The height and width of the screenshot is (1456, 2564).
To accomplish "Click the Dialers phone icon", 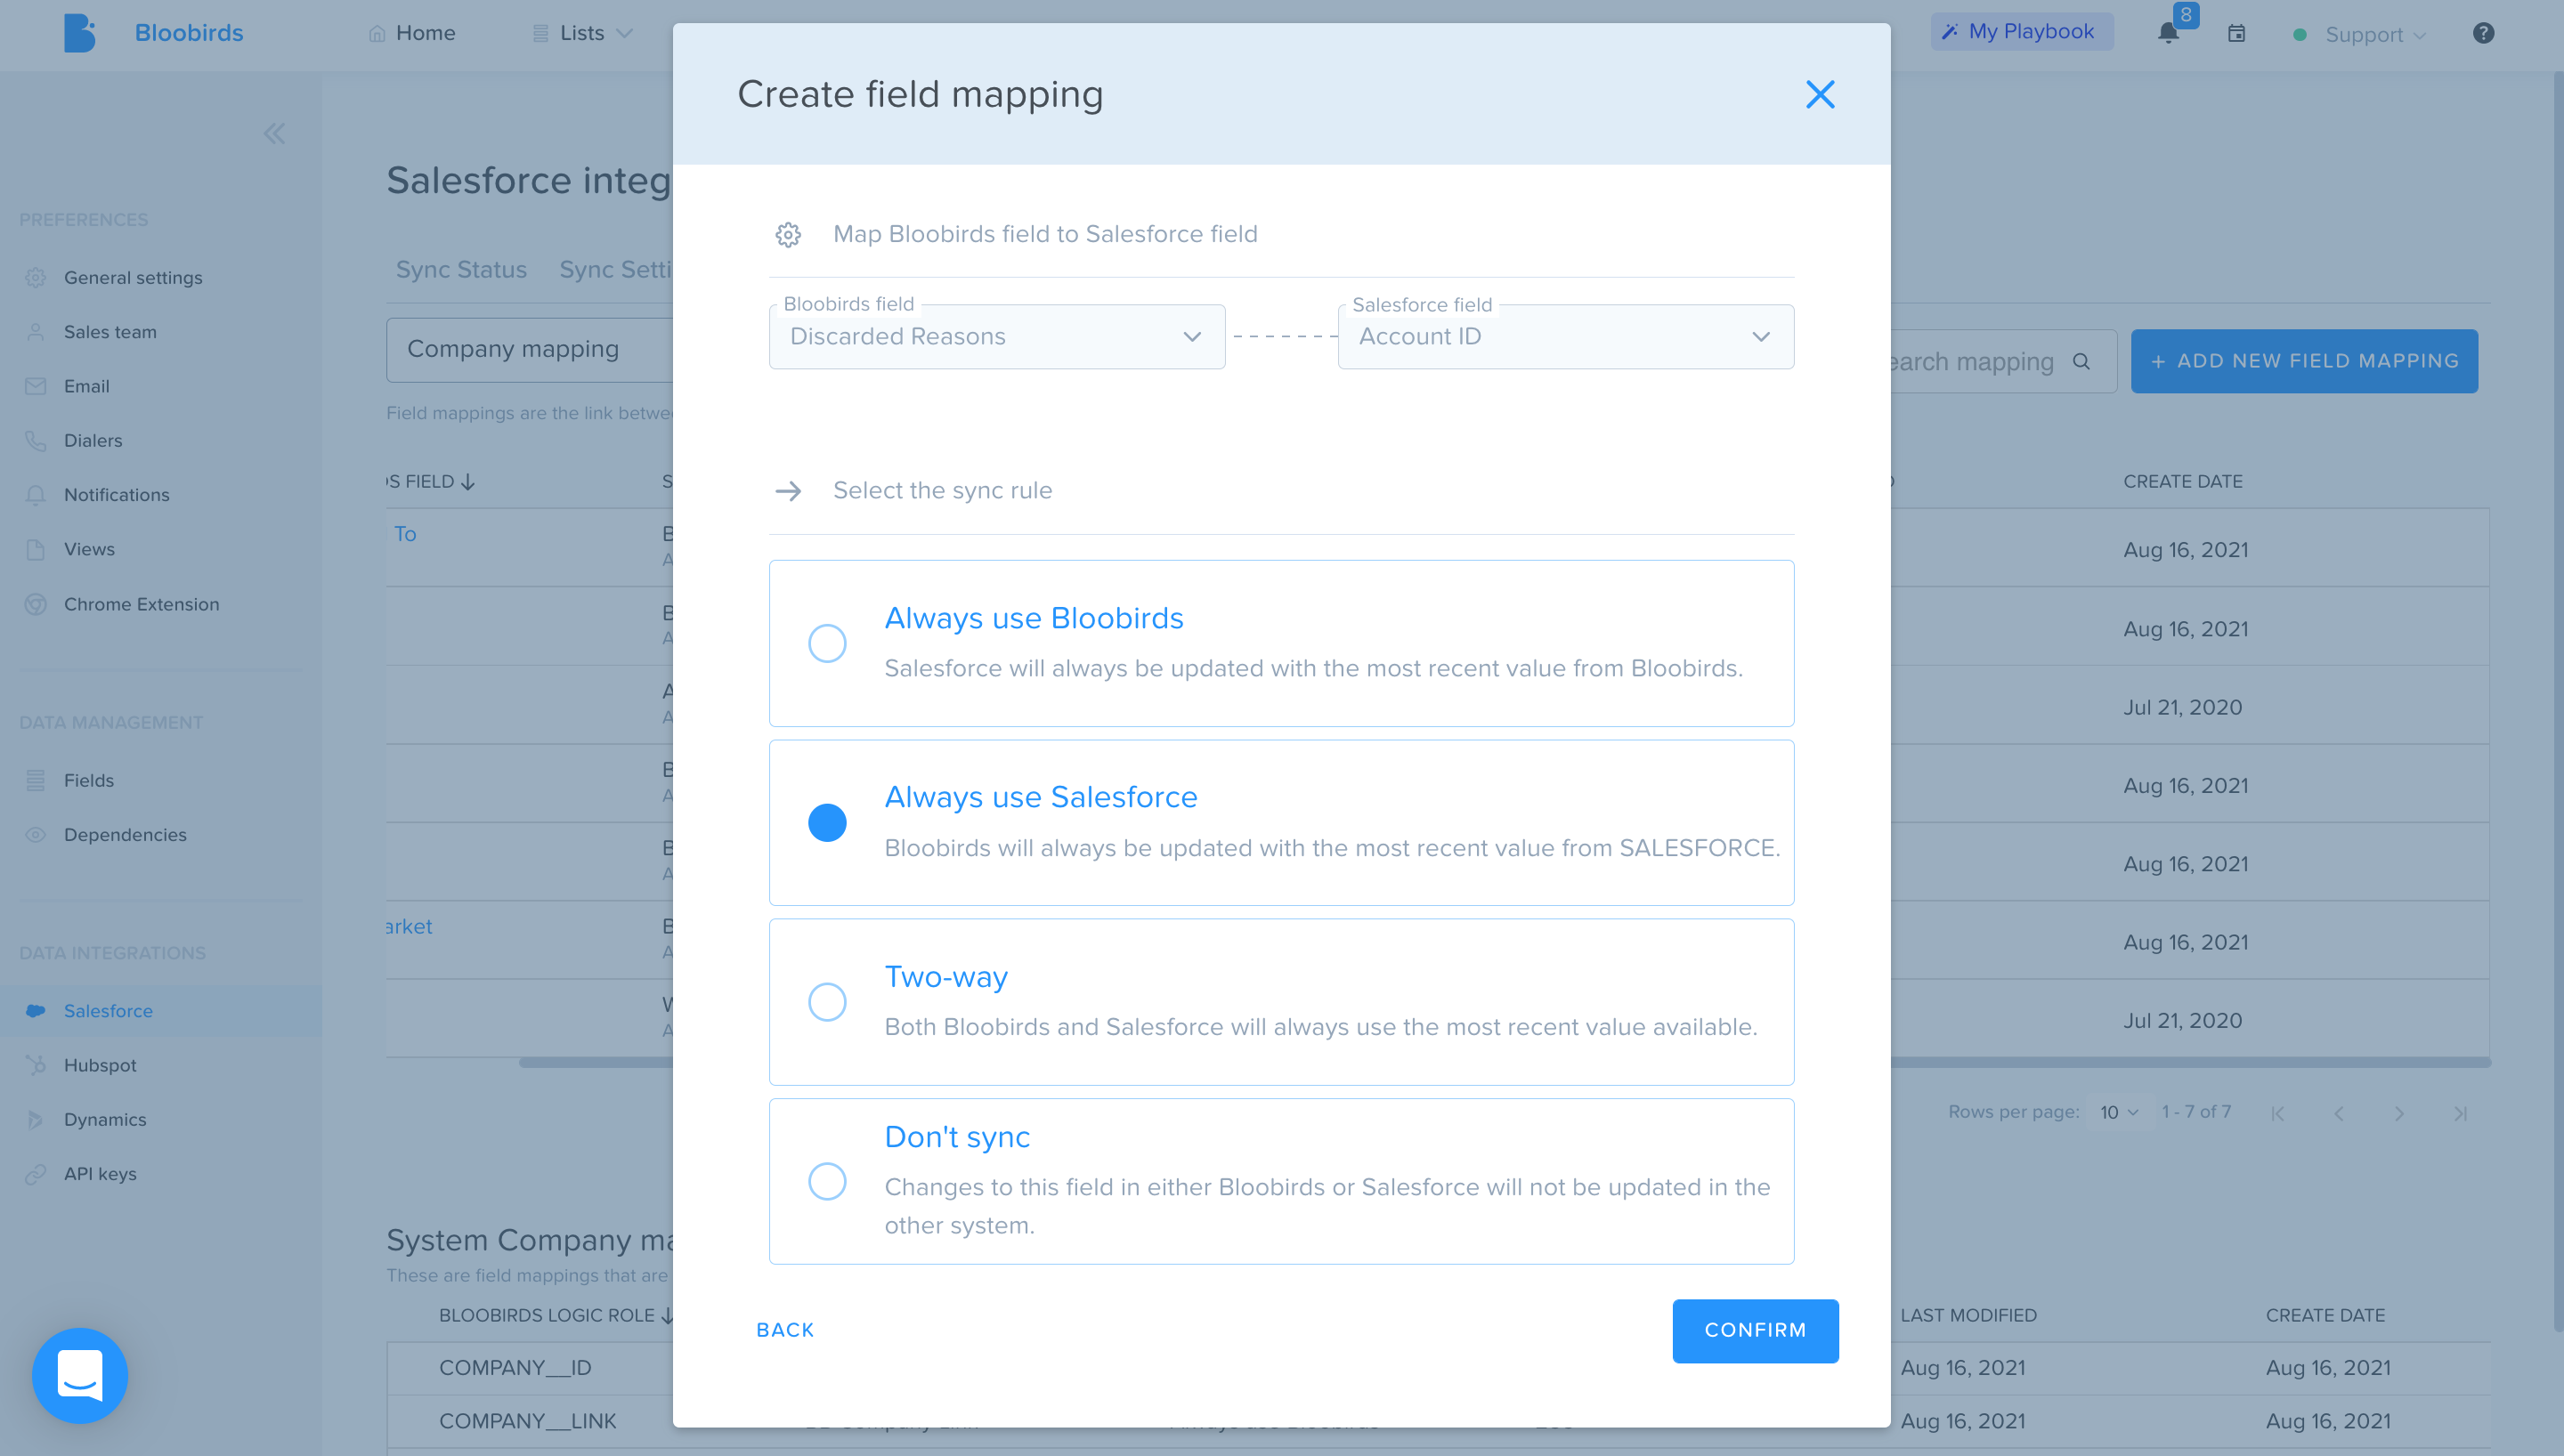I will pyautogui.click(x=36, y=440).
